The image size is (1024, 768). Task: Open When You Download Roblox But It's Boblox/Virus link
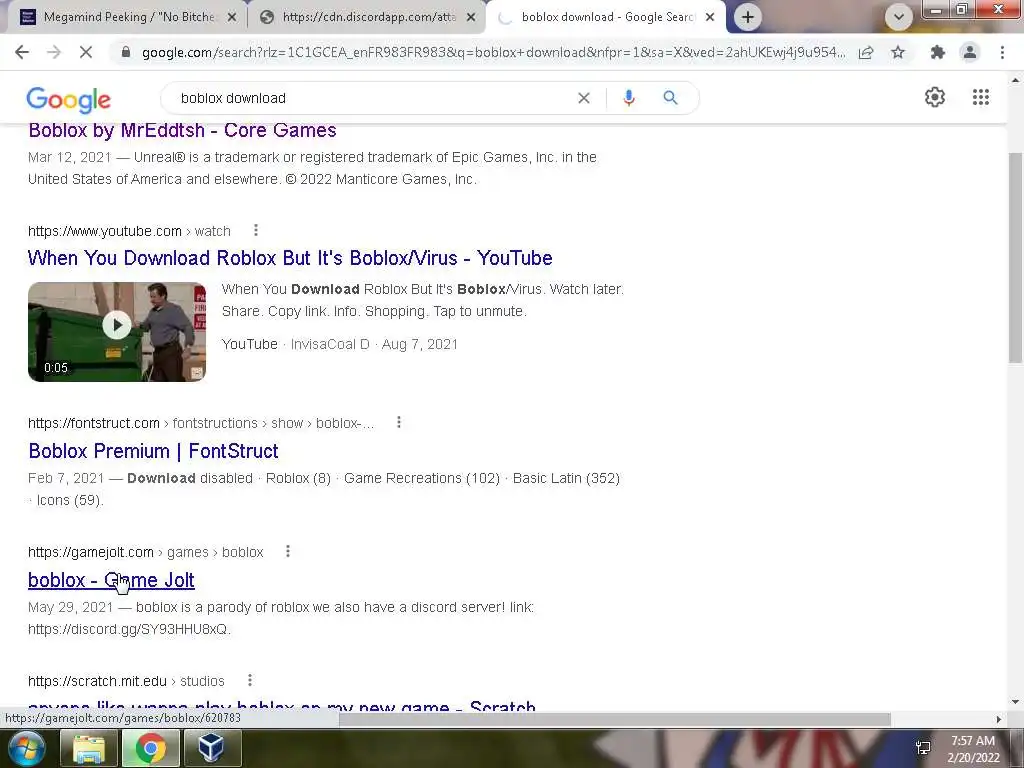click(x=290, y=258)
